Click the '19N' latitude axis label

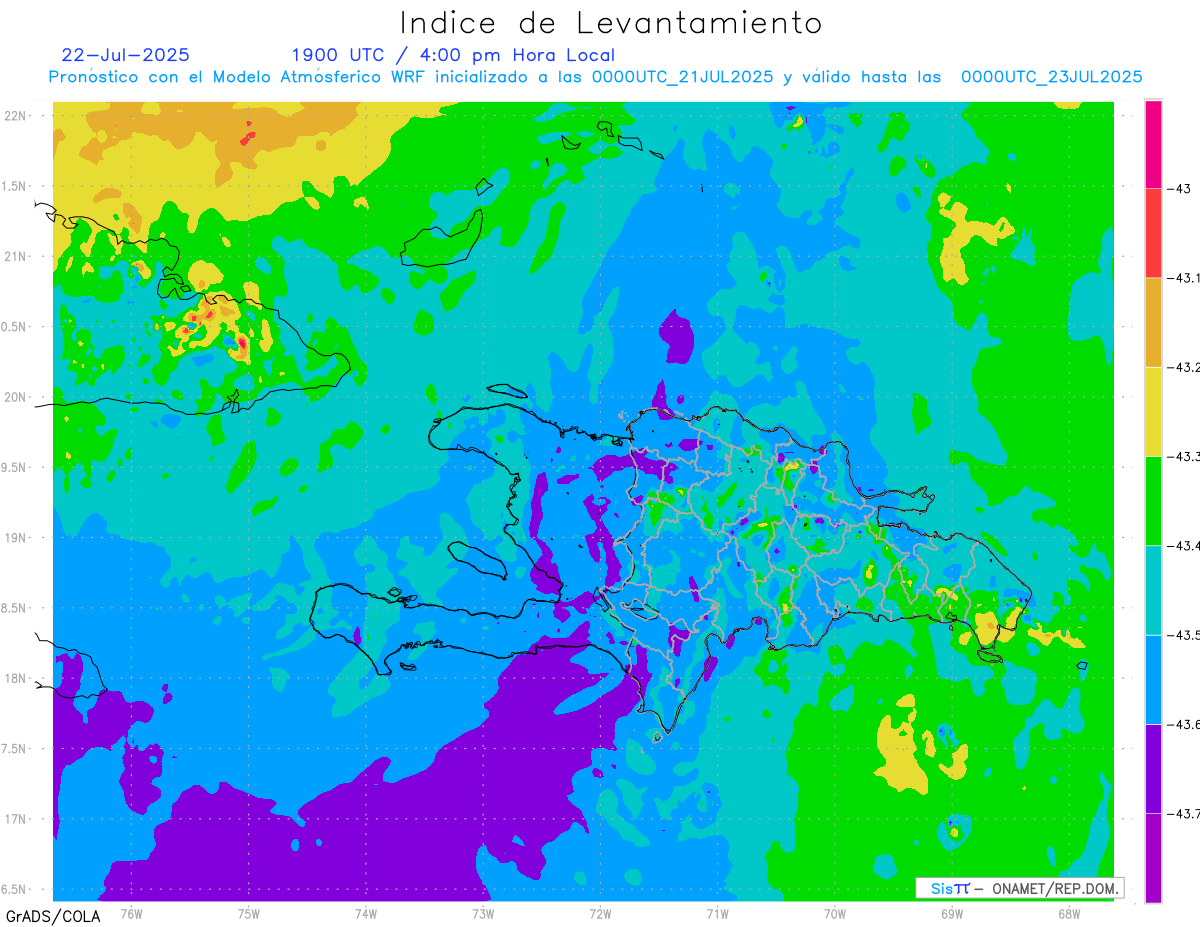click(15, 537)
